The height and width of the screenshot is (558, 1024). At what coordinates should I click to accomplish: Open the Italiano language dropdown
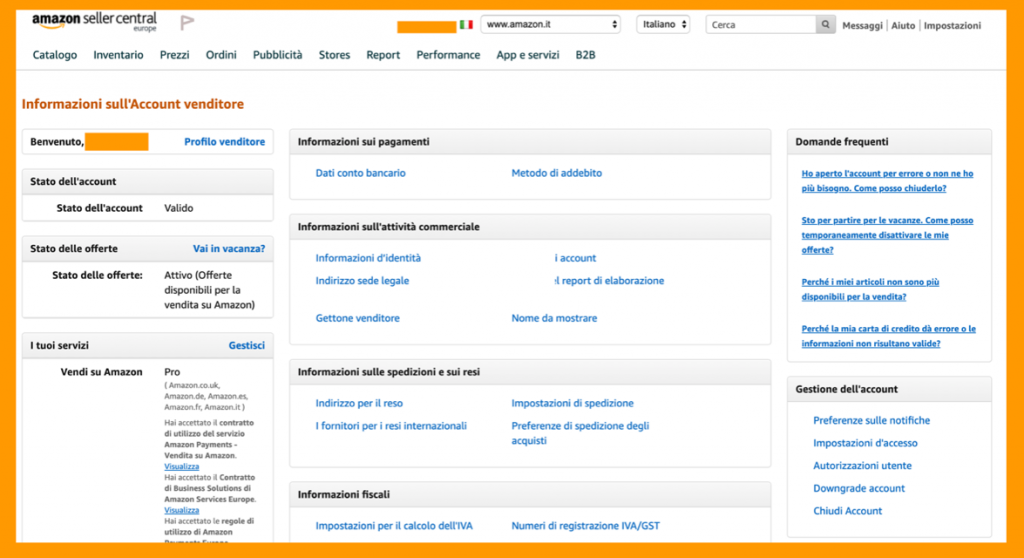664,24
